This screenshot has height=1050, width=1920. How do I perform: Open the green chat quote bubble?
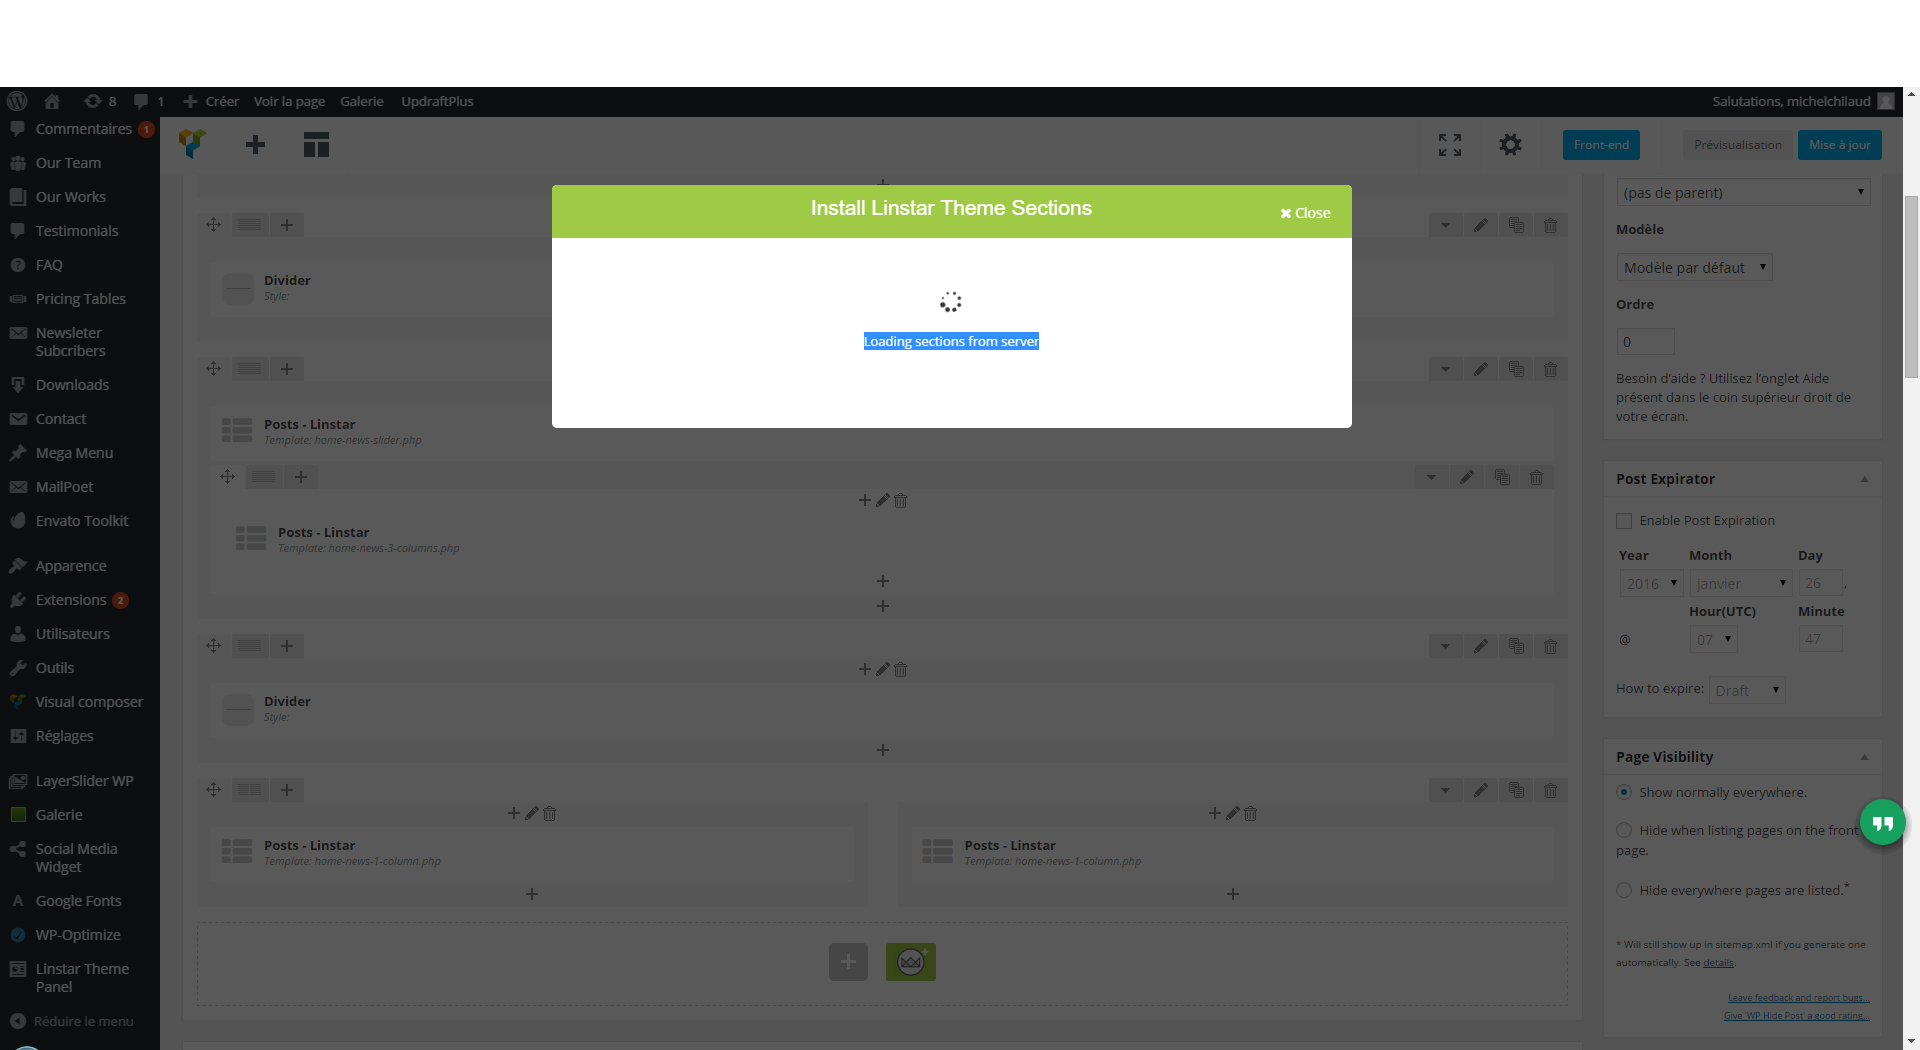(1882, 823)
